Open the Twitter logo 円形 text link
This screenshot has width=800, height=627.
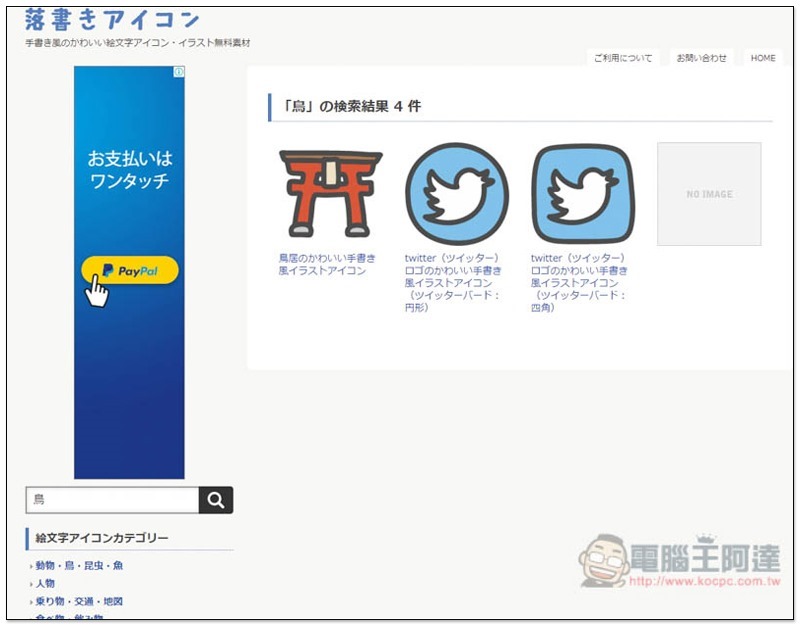[x=453, y=283]
